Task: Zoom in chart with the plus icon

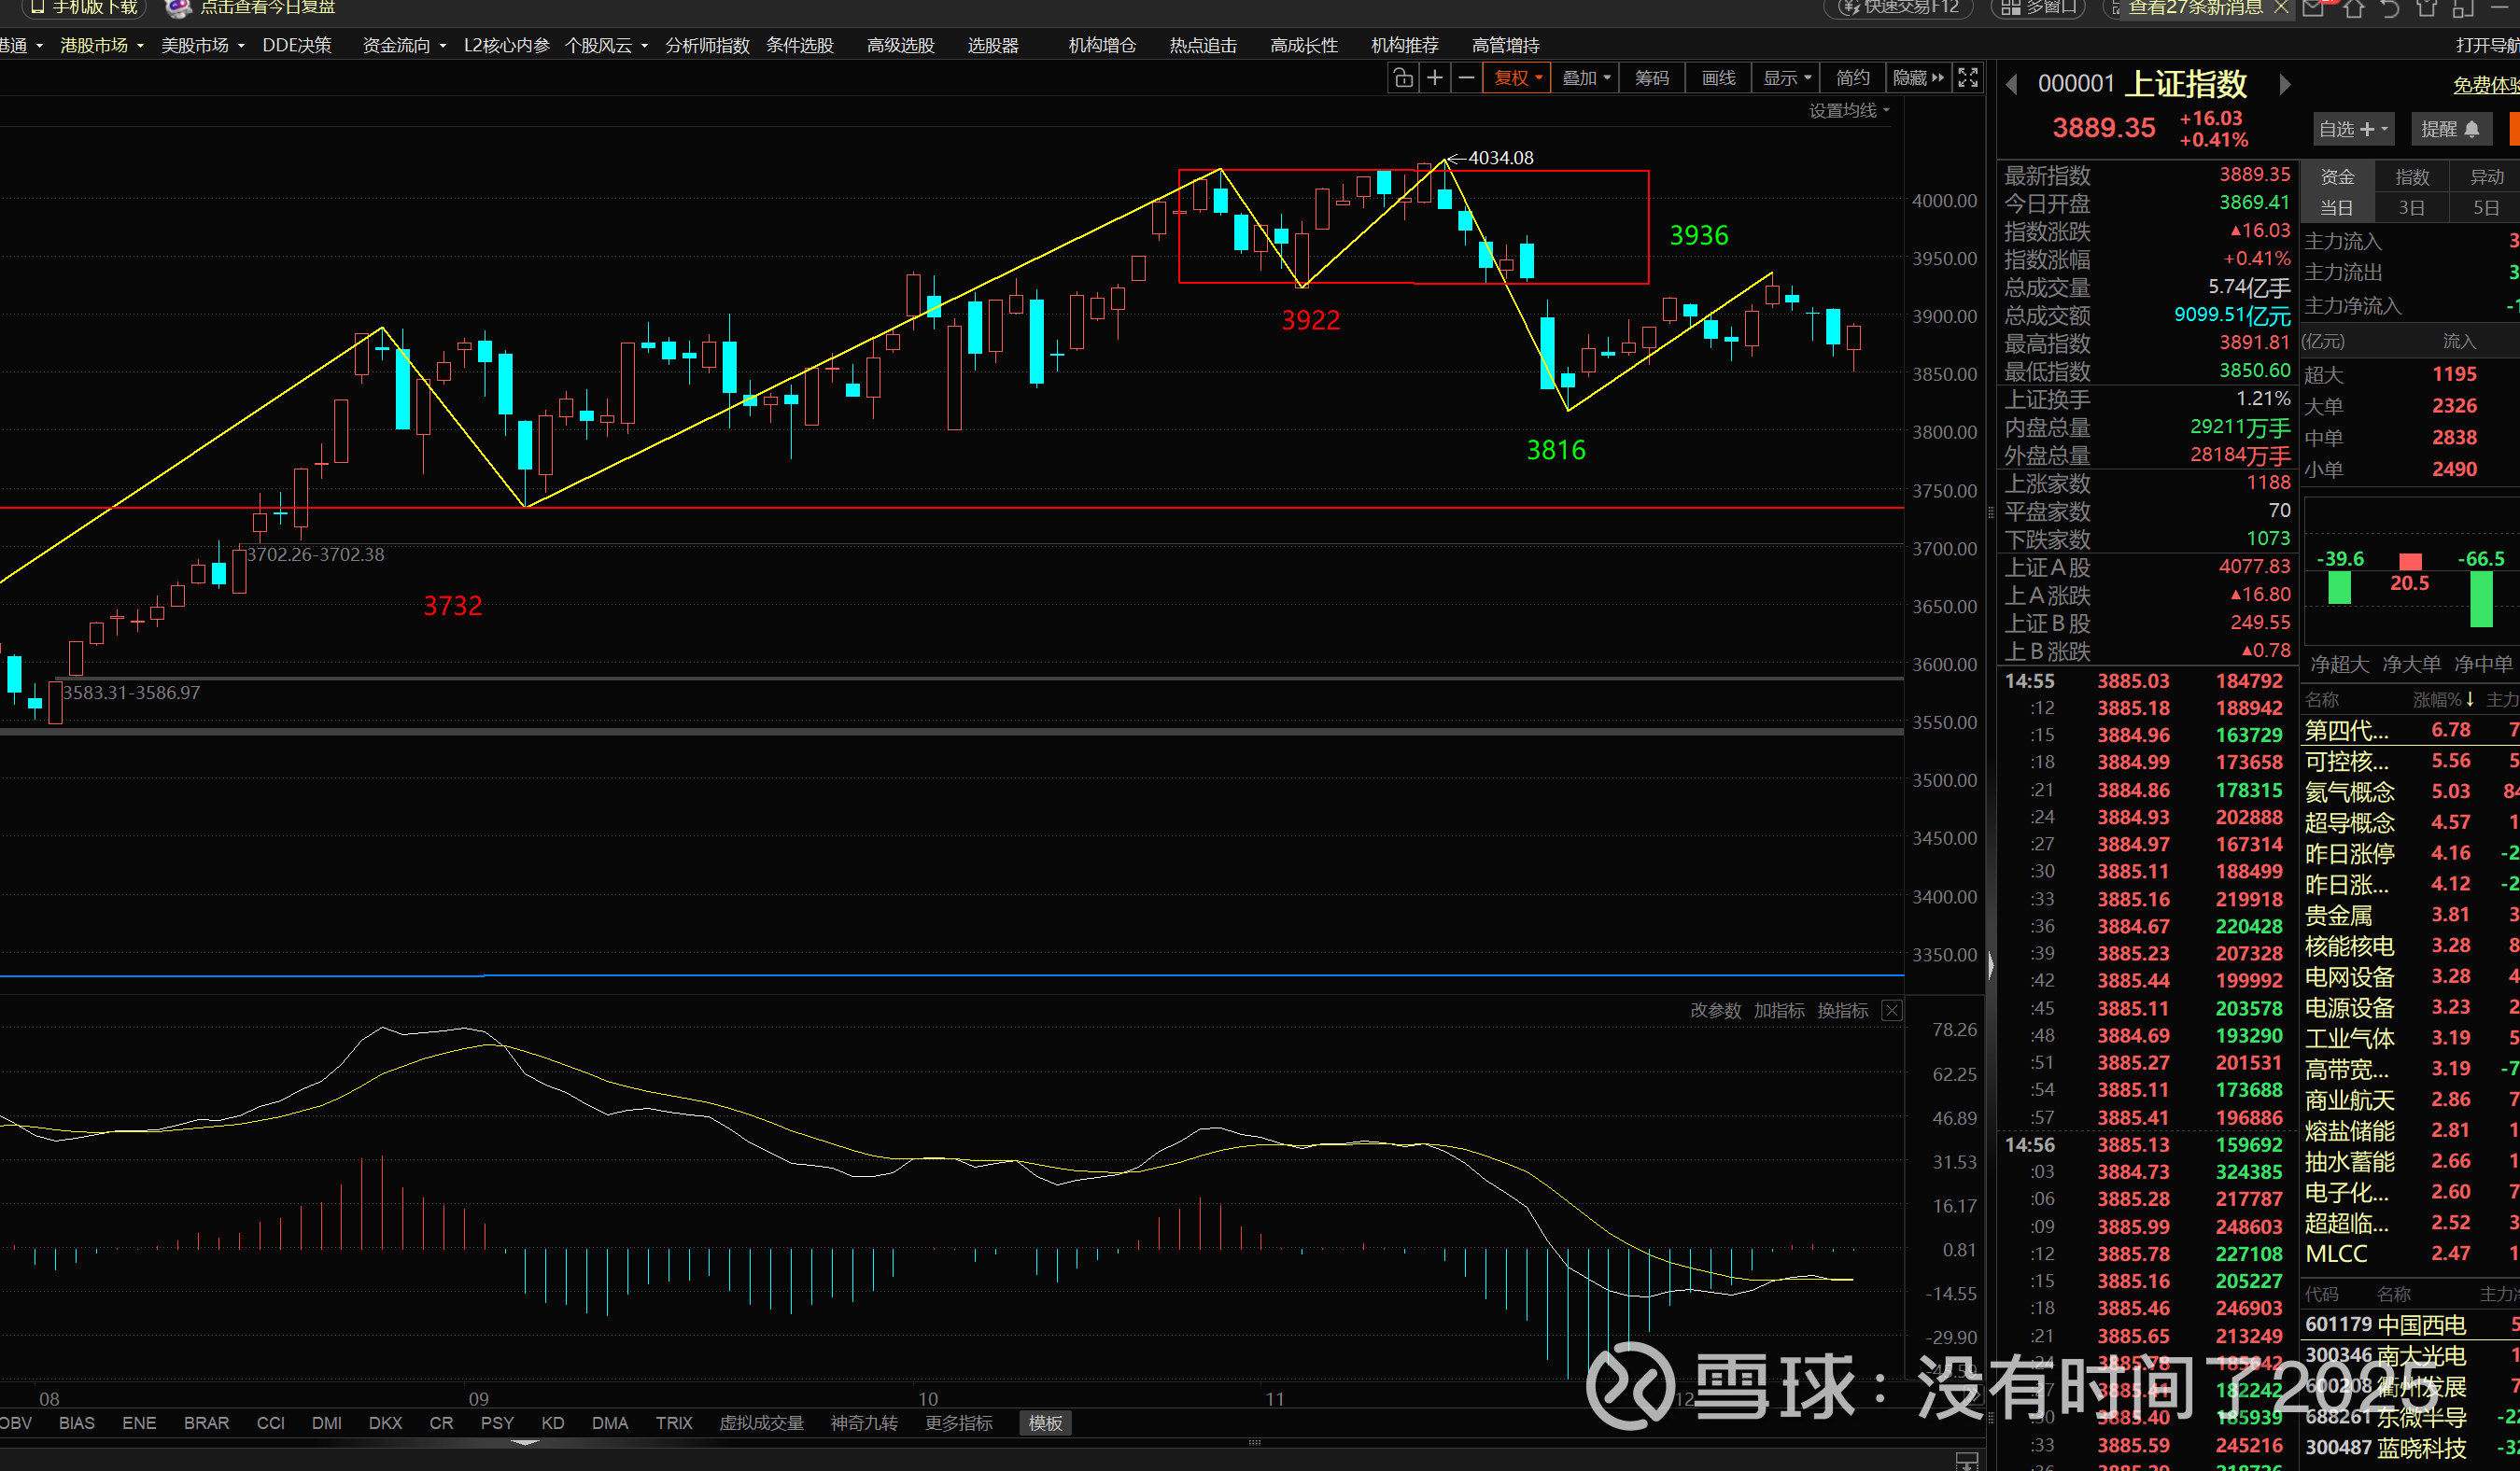Action: [x=1435, y=78]
